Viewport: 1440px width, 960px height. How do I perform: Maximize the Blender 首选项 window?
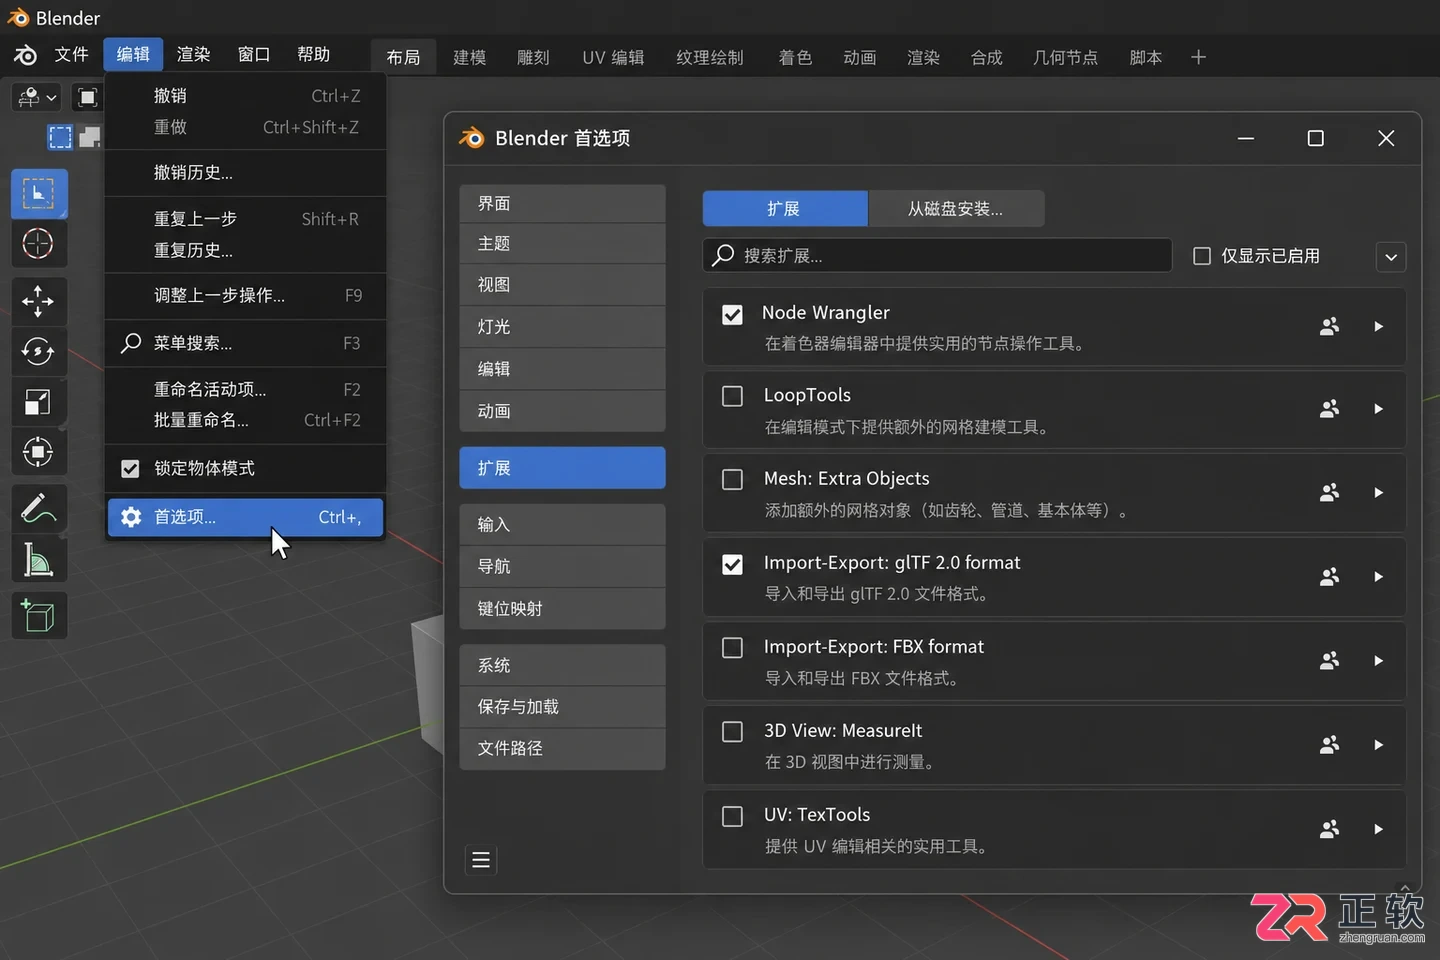coord(1316,138)
